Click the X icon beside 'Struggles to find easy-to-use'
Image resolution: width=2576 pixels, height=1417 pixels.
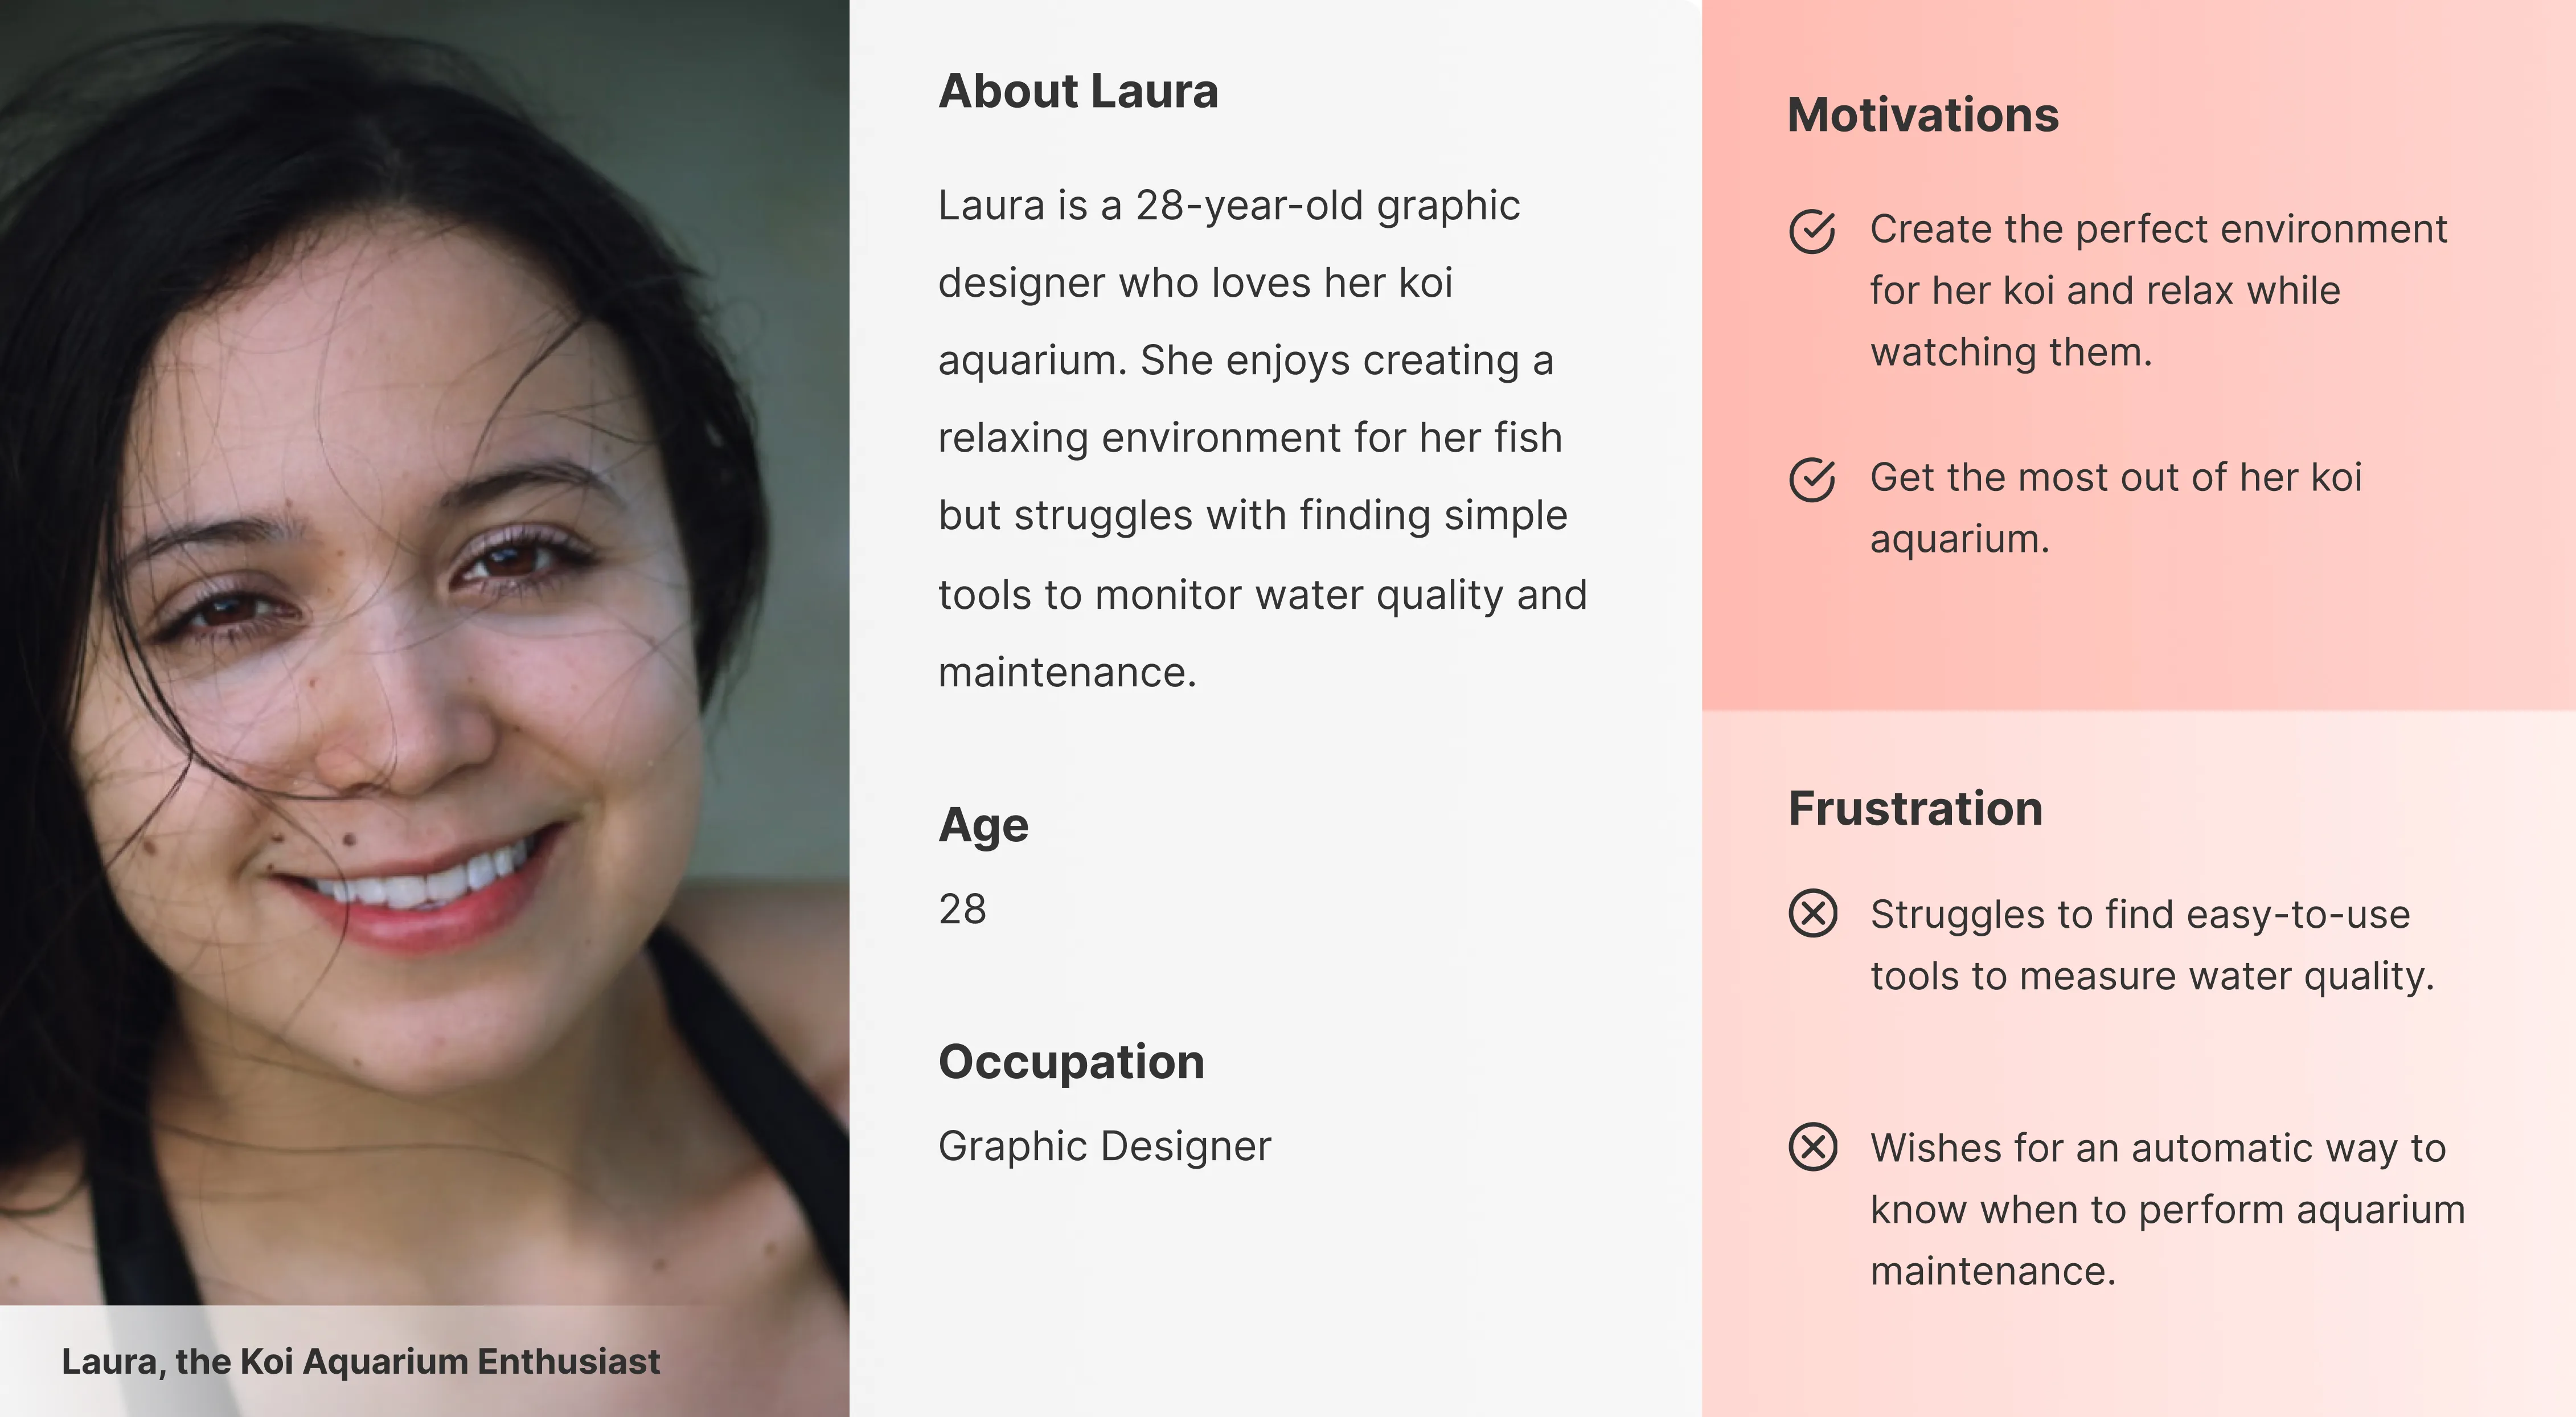pyautogui.click(x=1812, y=913)
